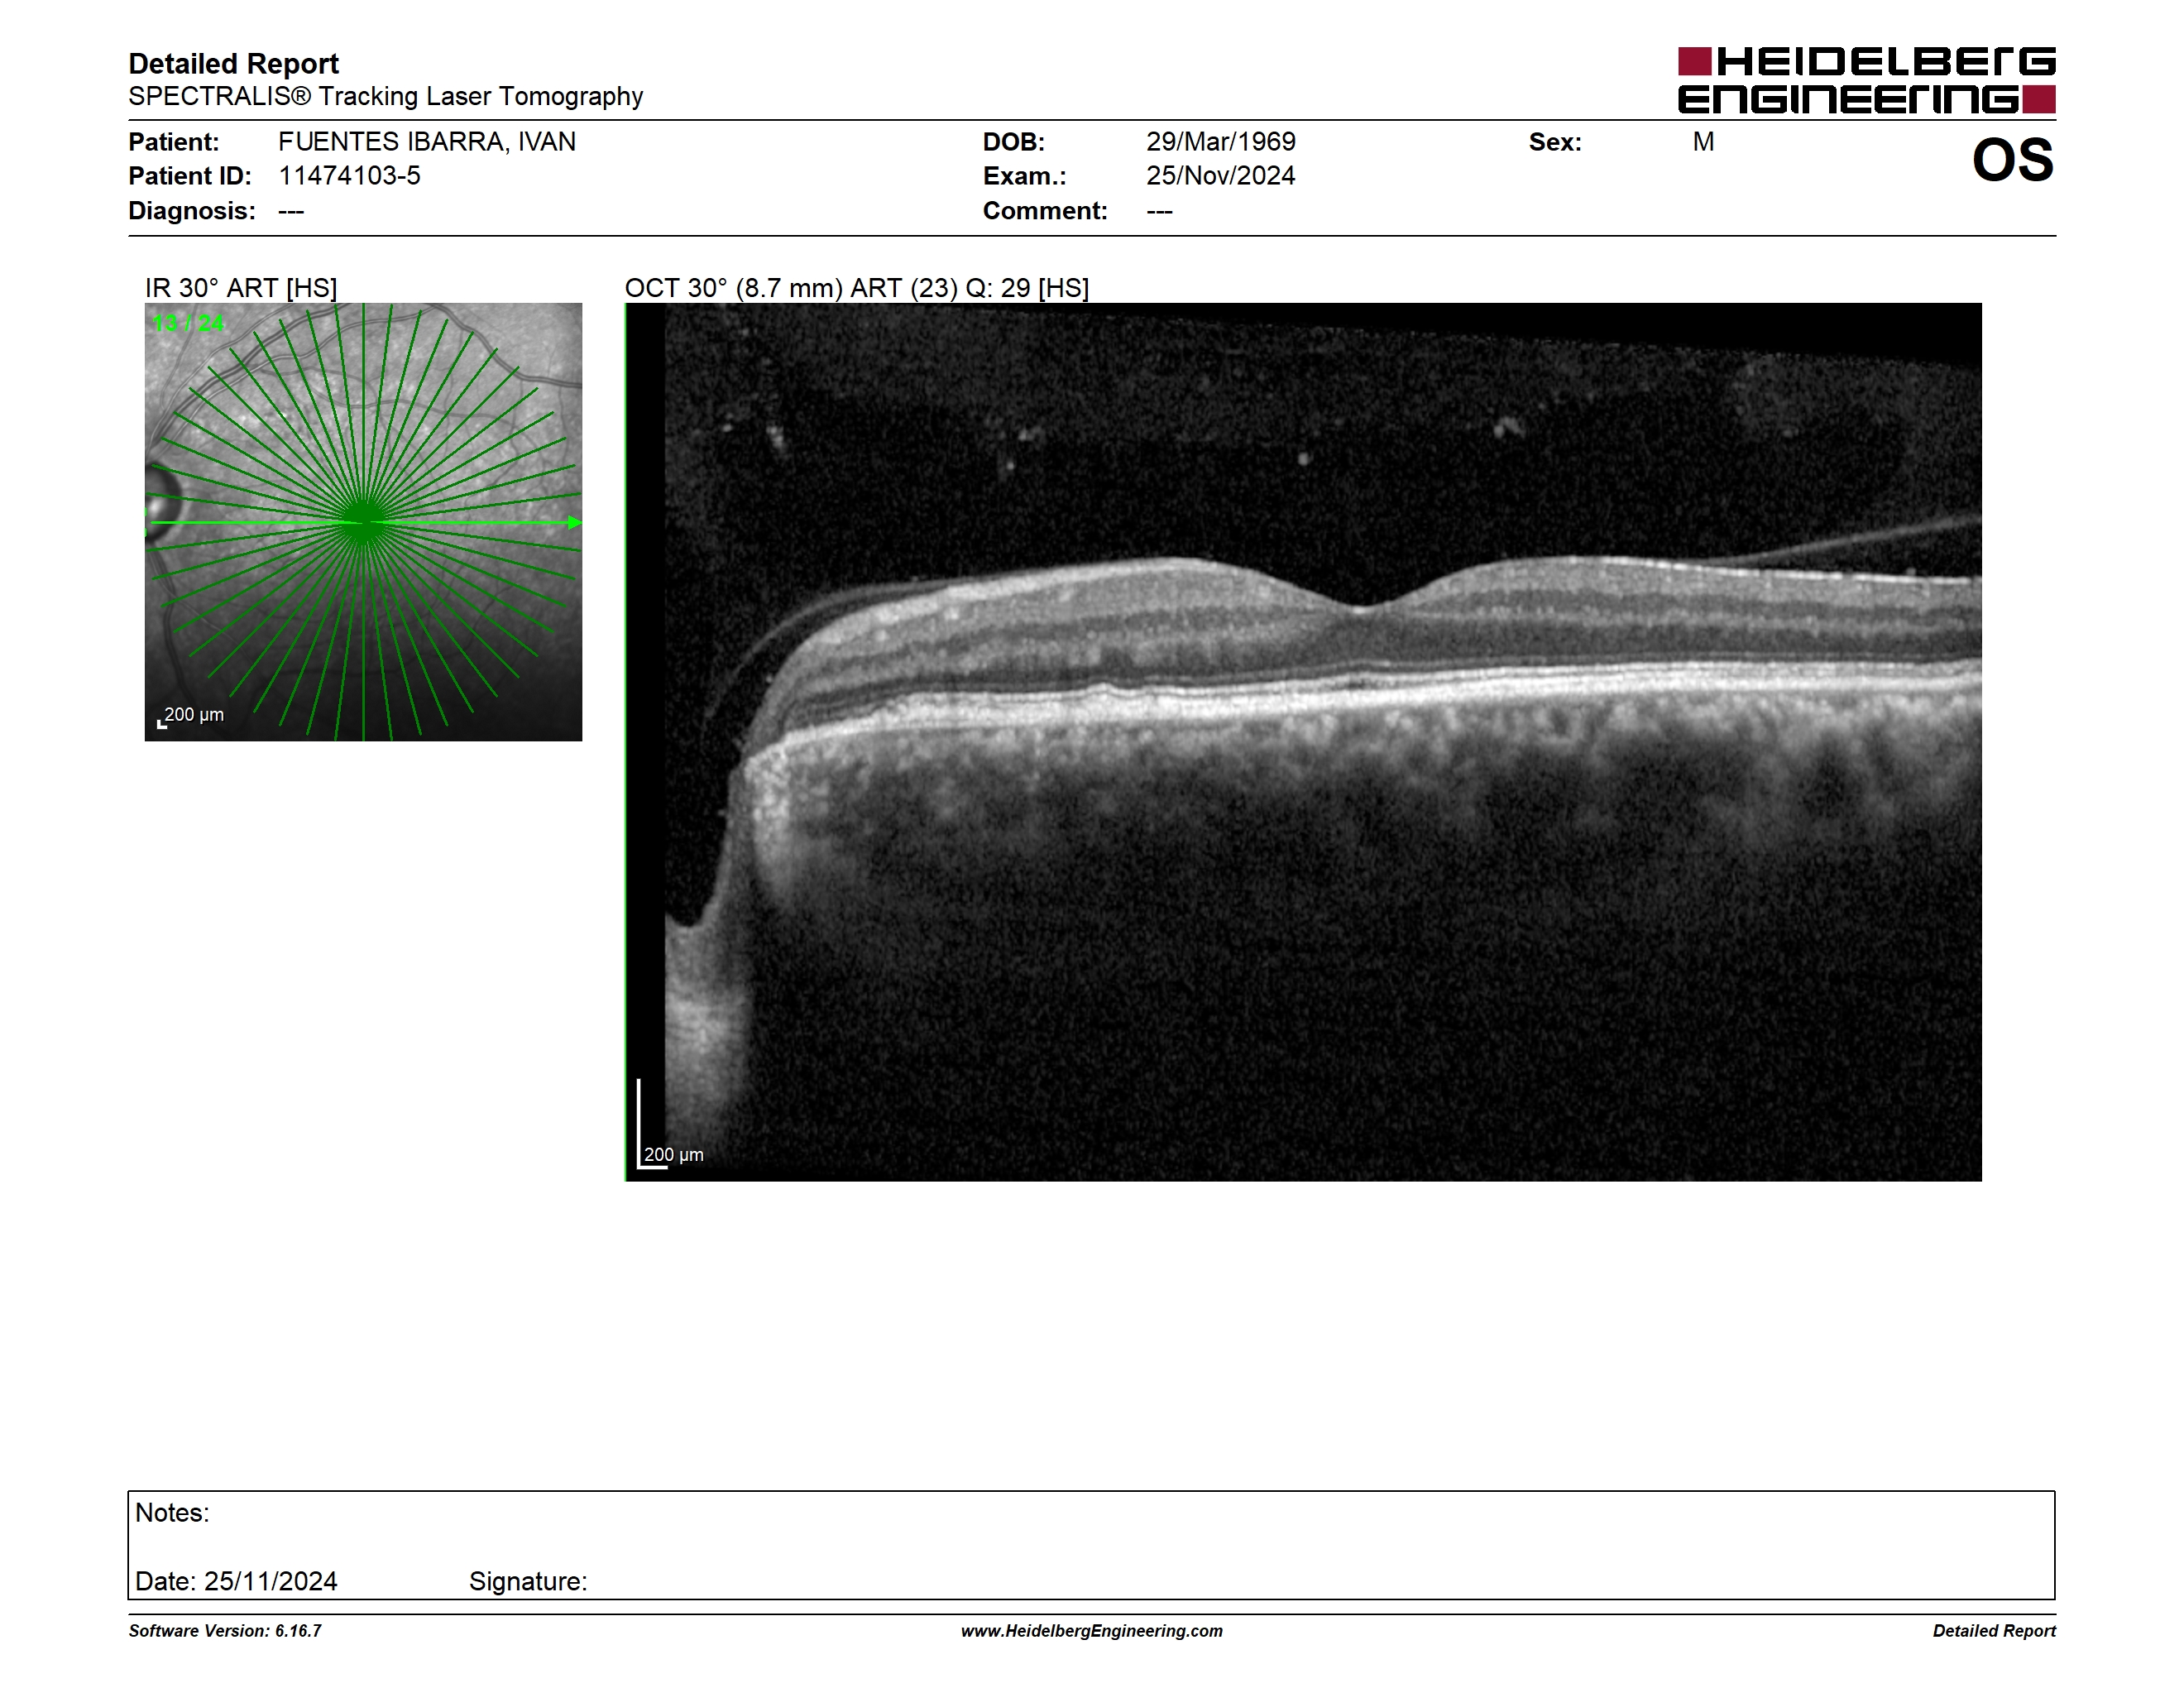Click the 200 µm scale bar in OCT image
Screen dimensions: 2184x1688
[671, 1125]
